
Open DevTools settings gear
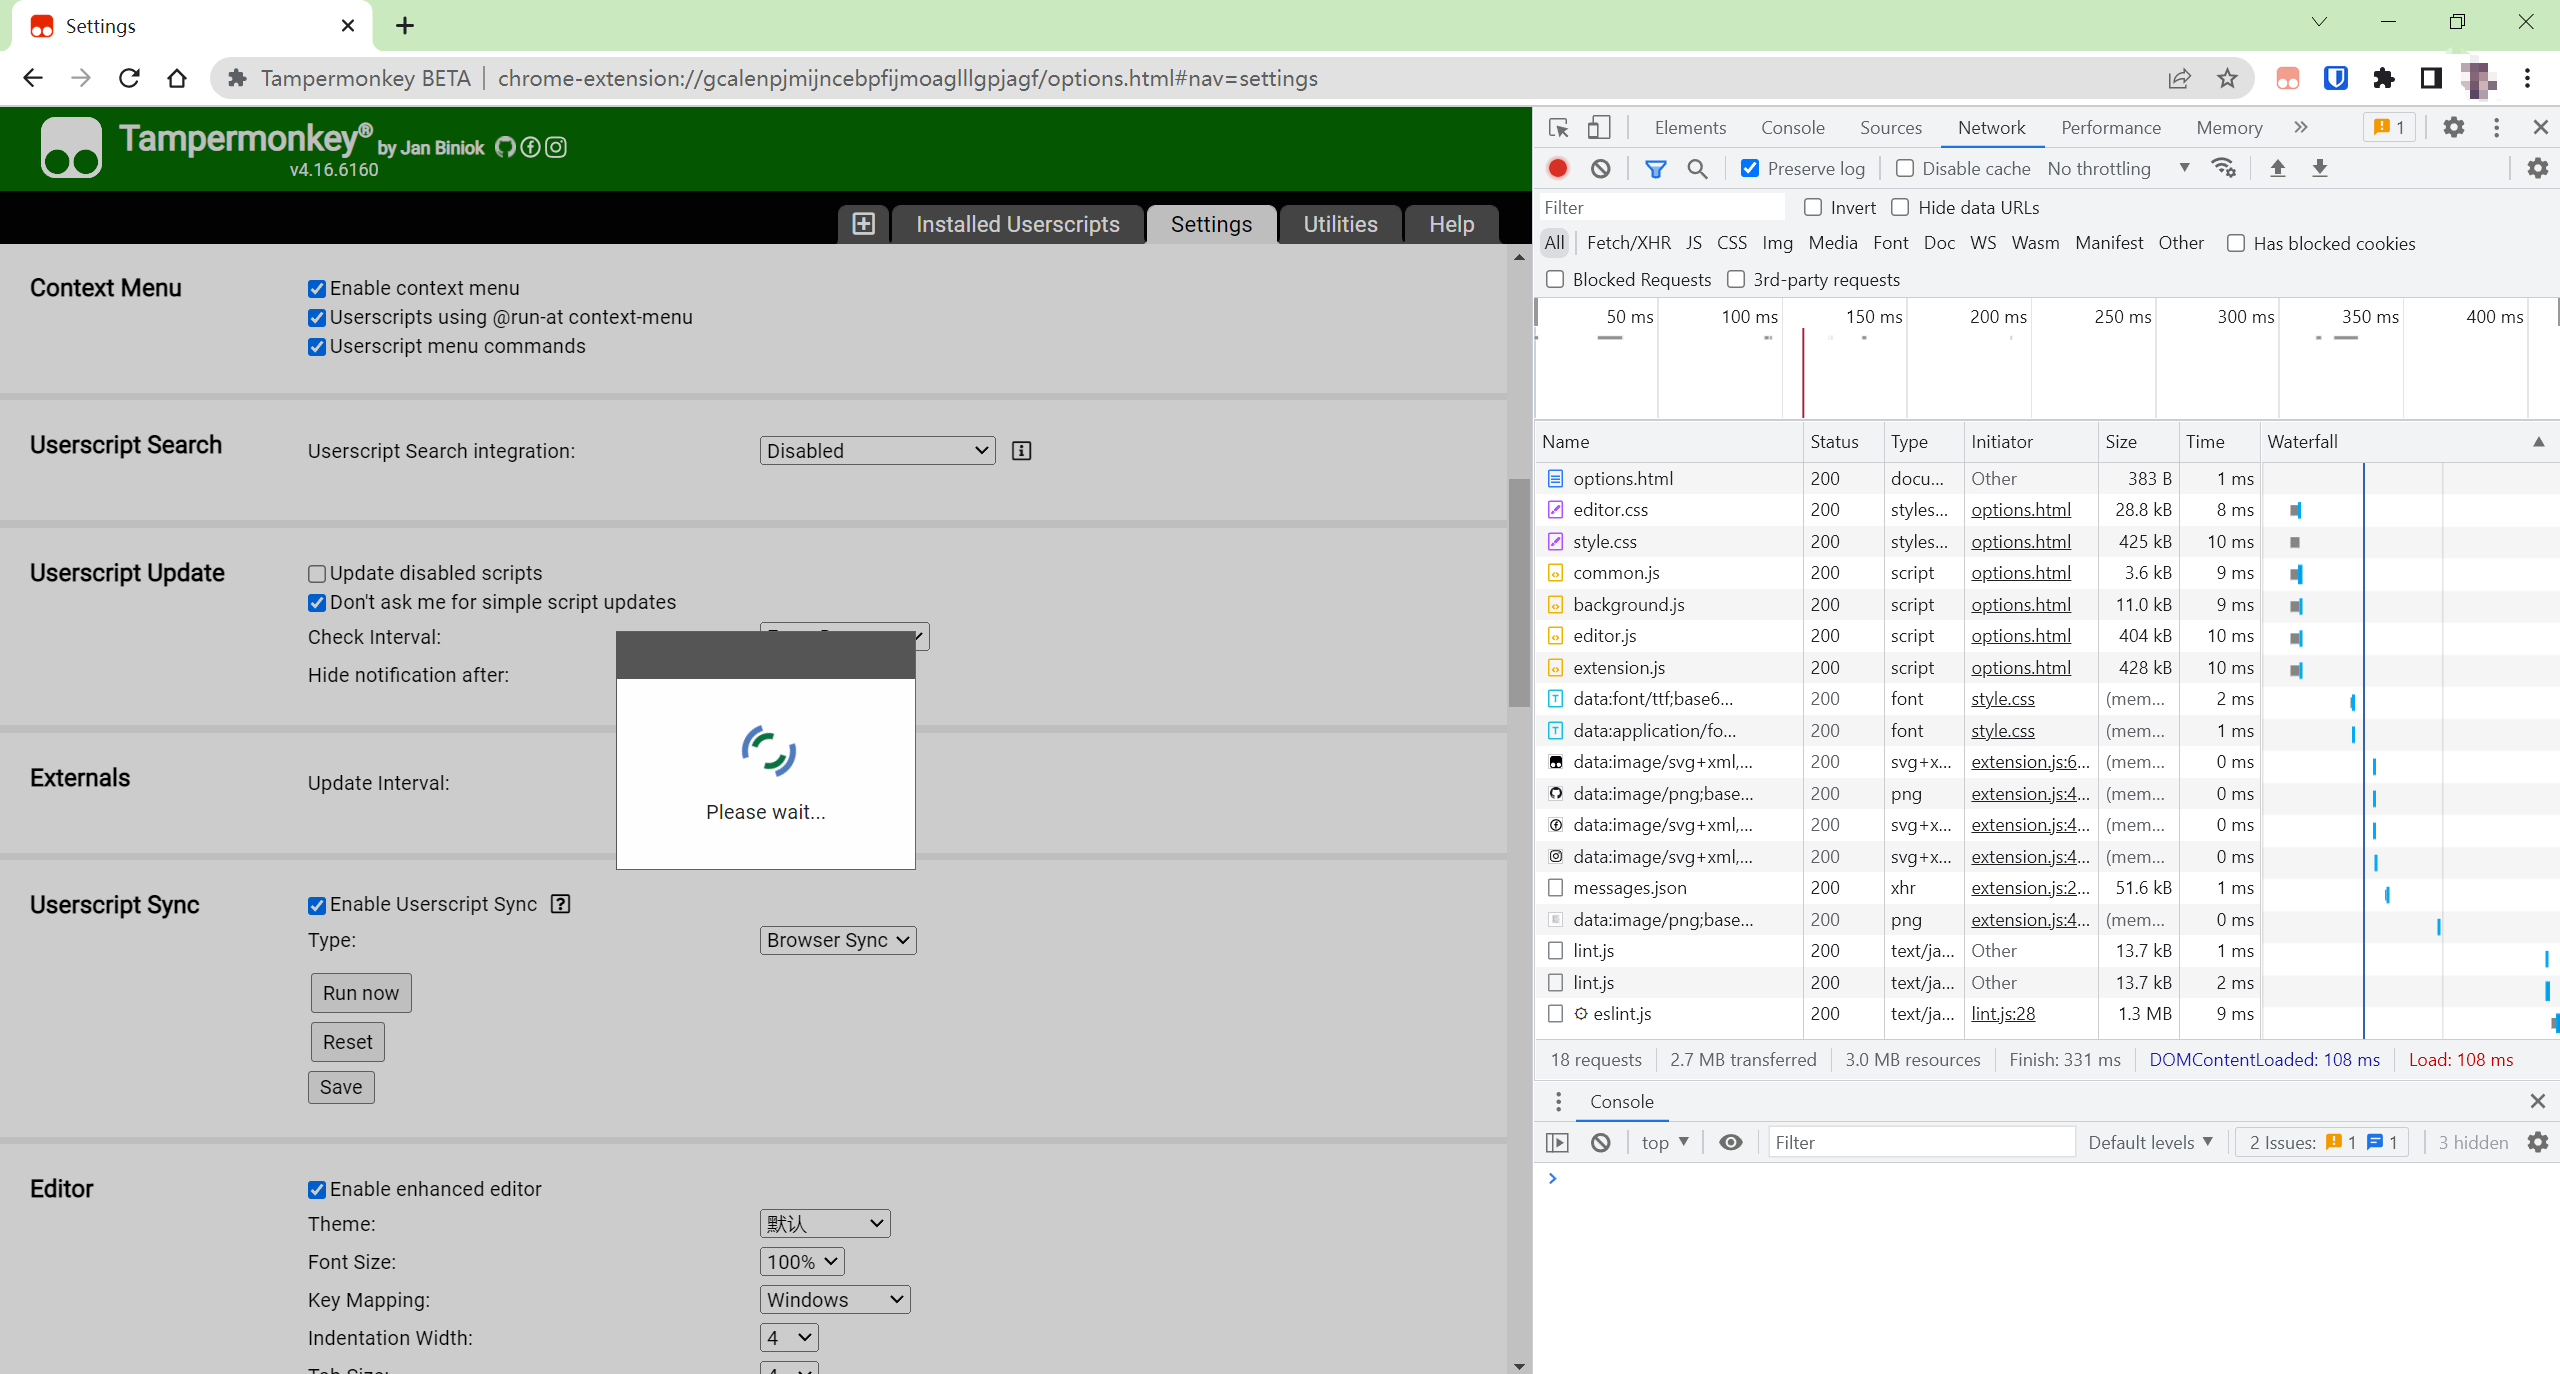click(x=2454, y=127)
